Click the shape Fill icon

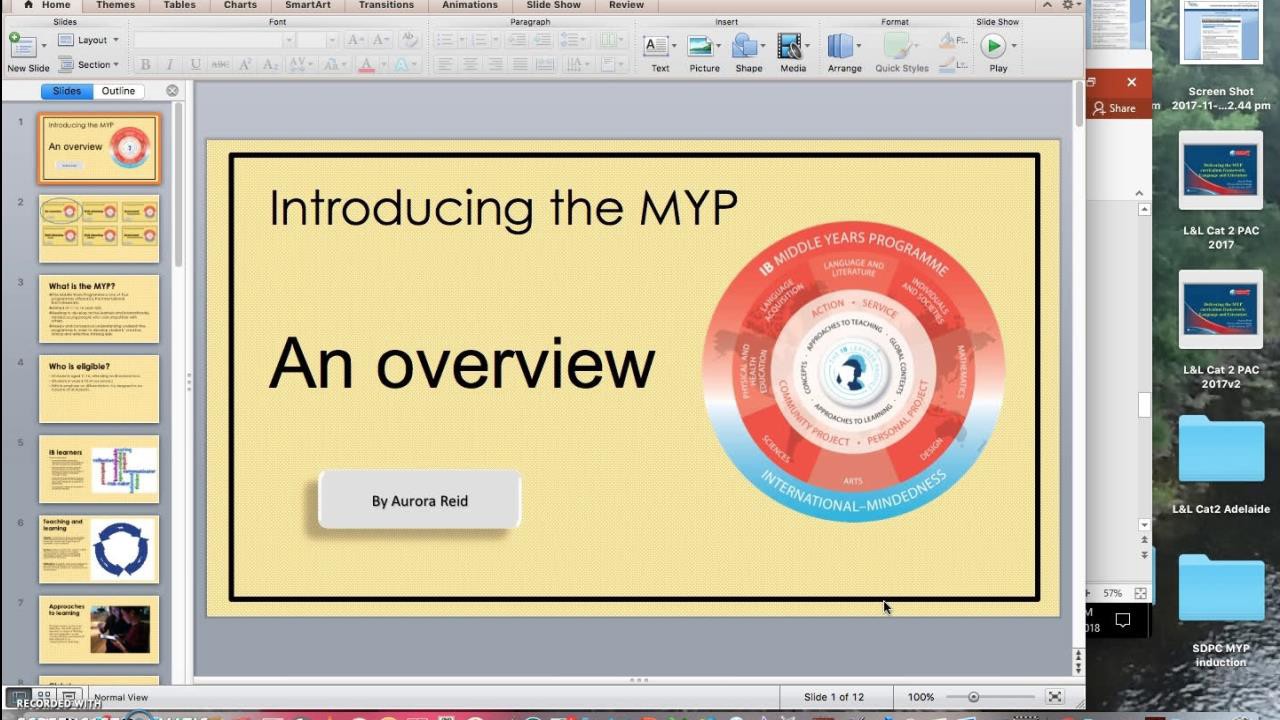948,40
